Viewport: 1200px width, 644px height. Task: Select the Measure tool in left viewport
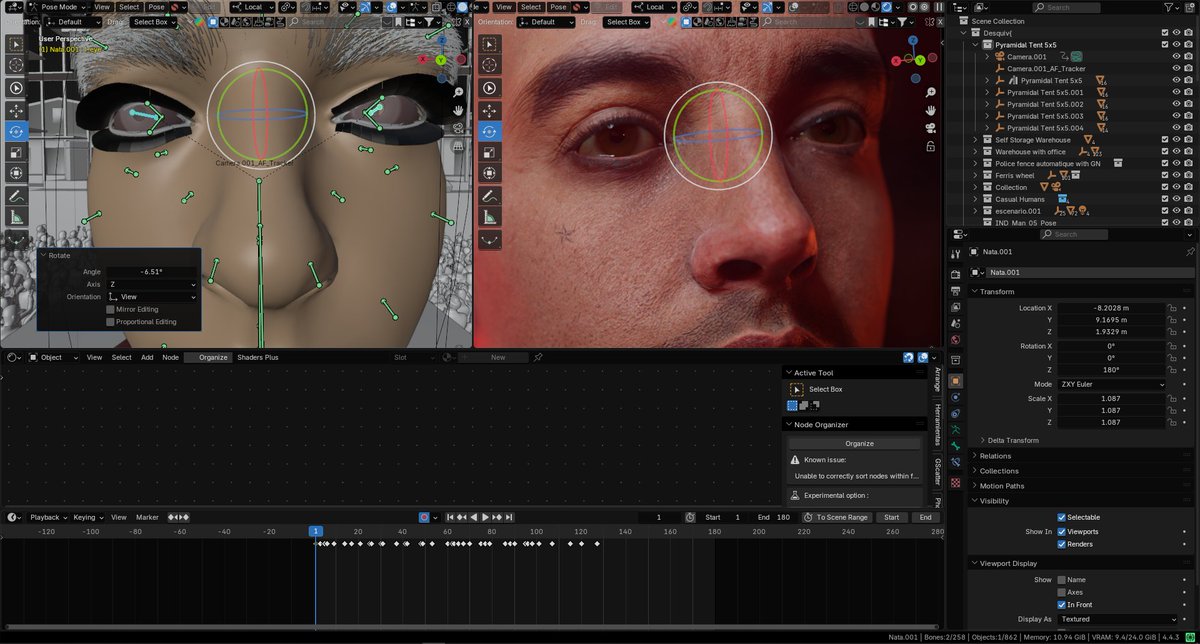(16, 217)
